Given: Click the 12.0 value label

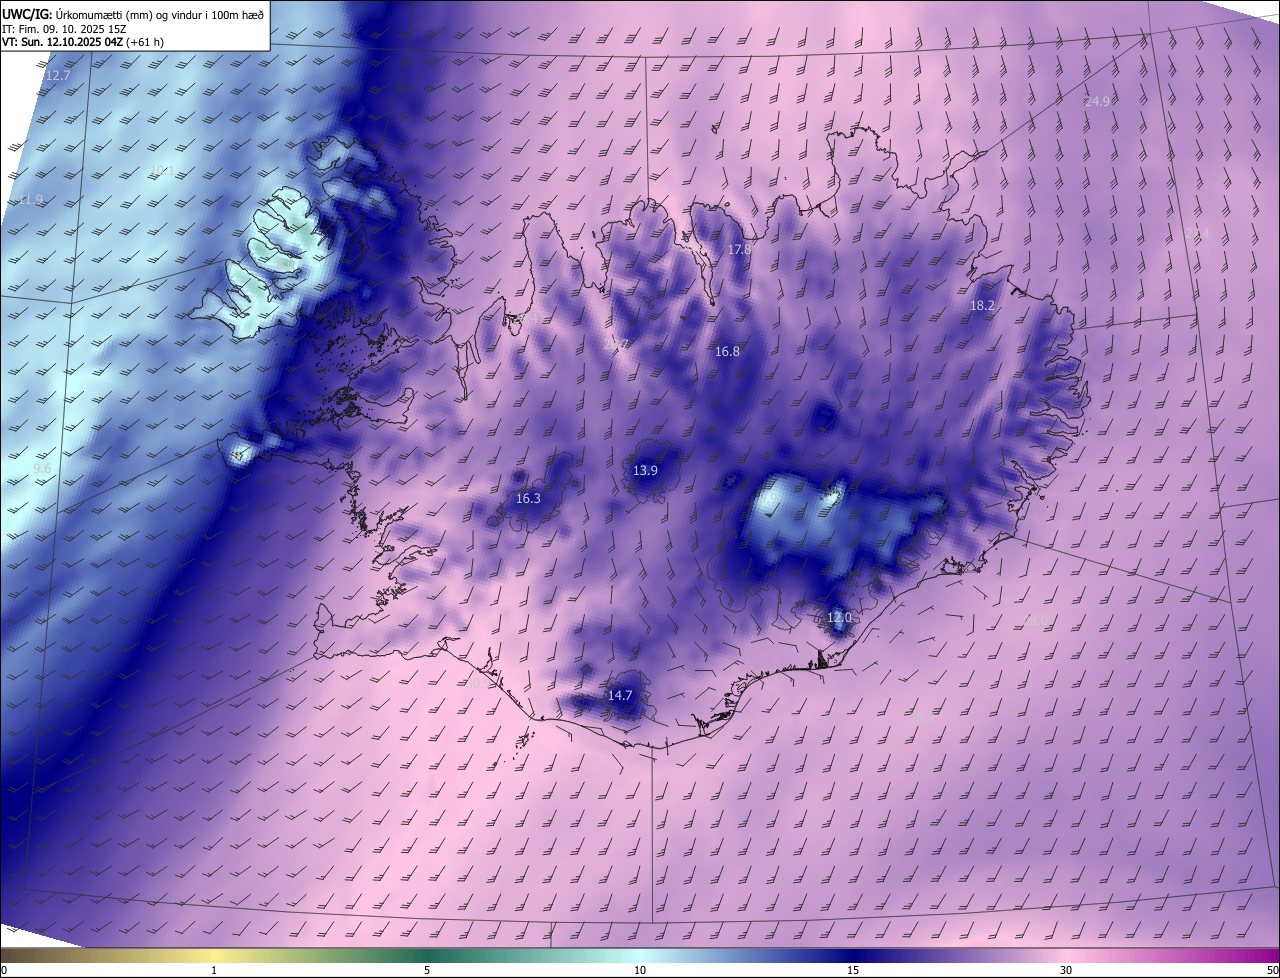Looking at the screenshot, I should pos(839,617).
